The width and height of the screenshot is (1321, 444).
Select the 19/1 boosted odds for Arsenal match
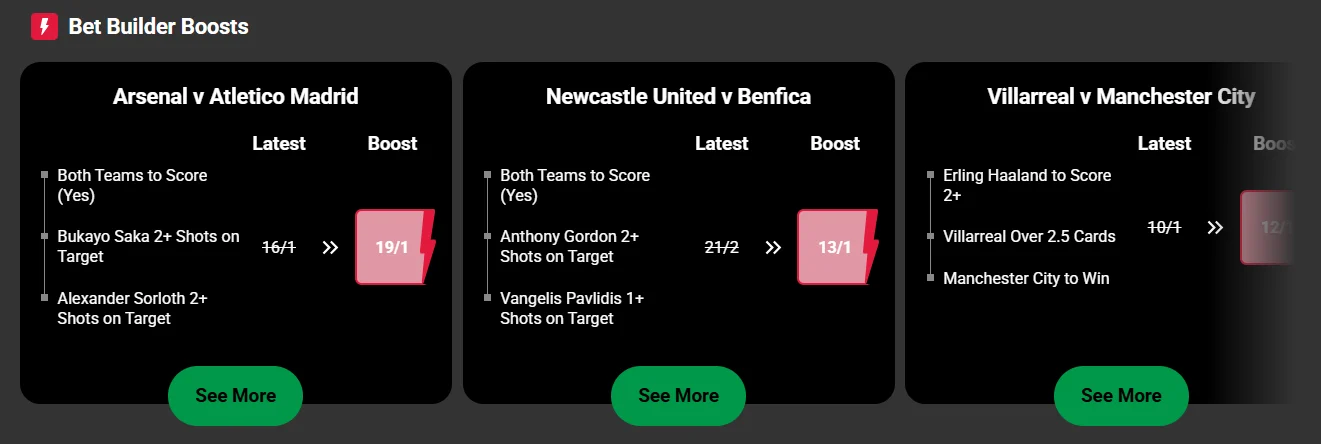tap(392, 247)
